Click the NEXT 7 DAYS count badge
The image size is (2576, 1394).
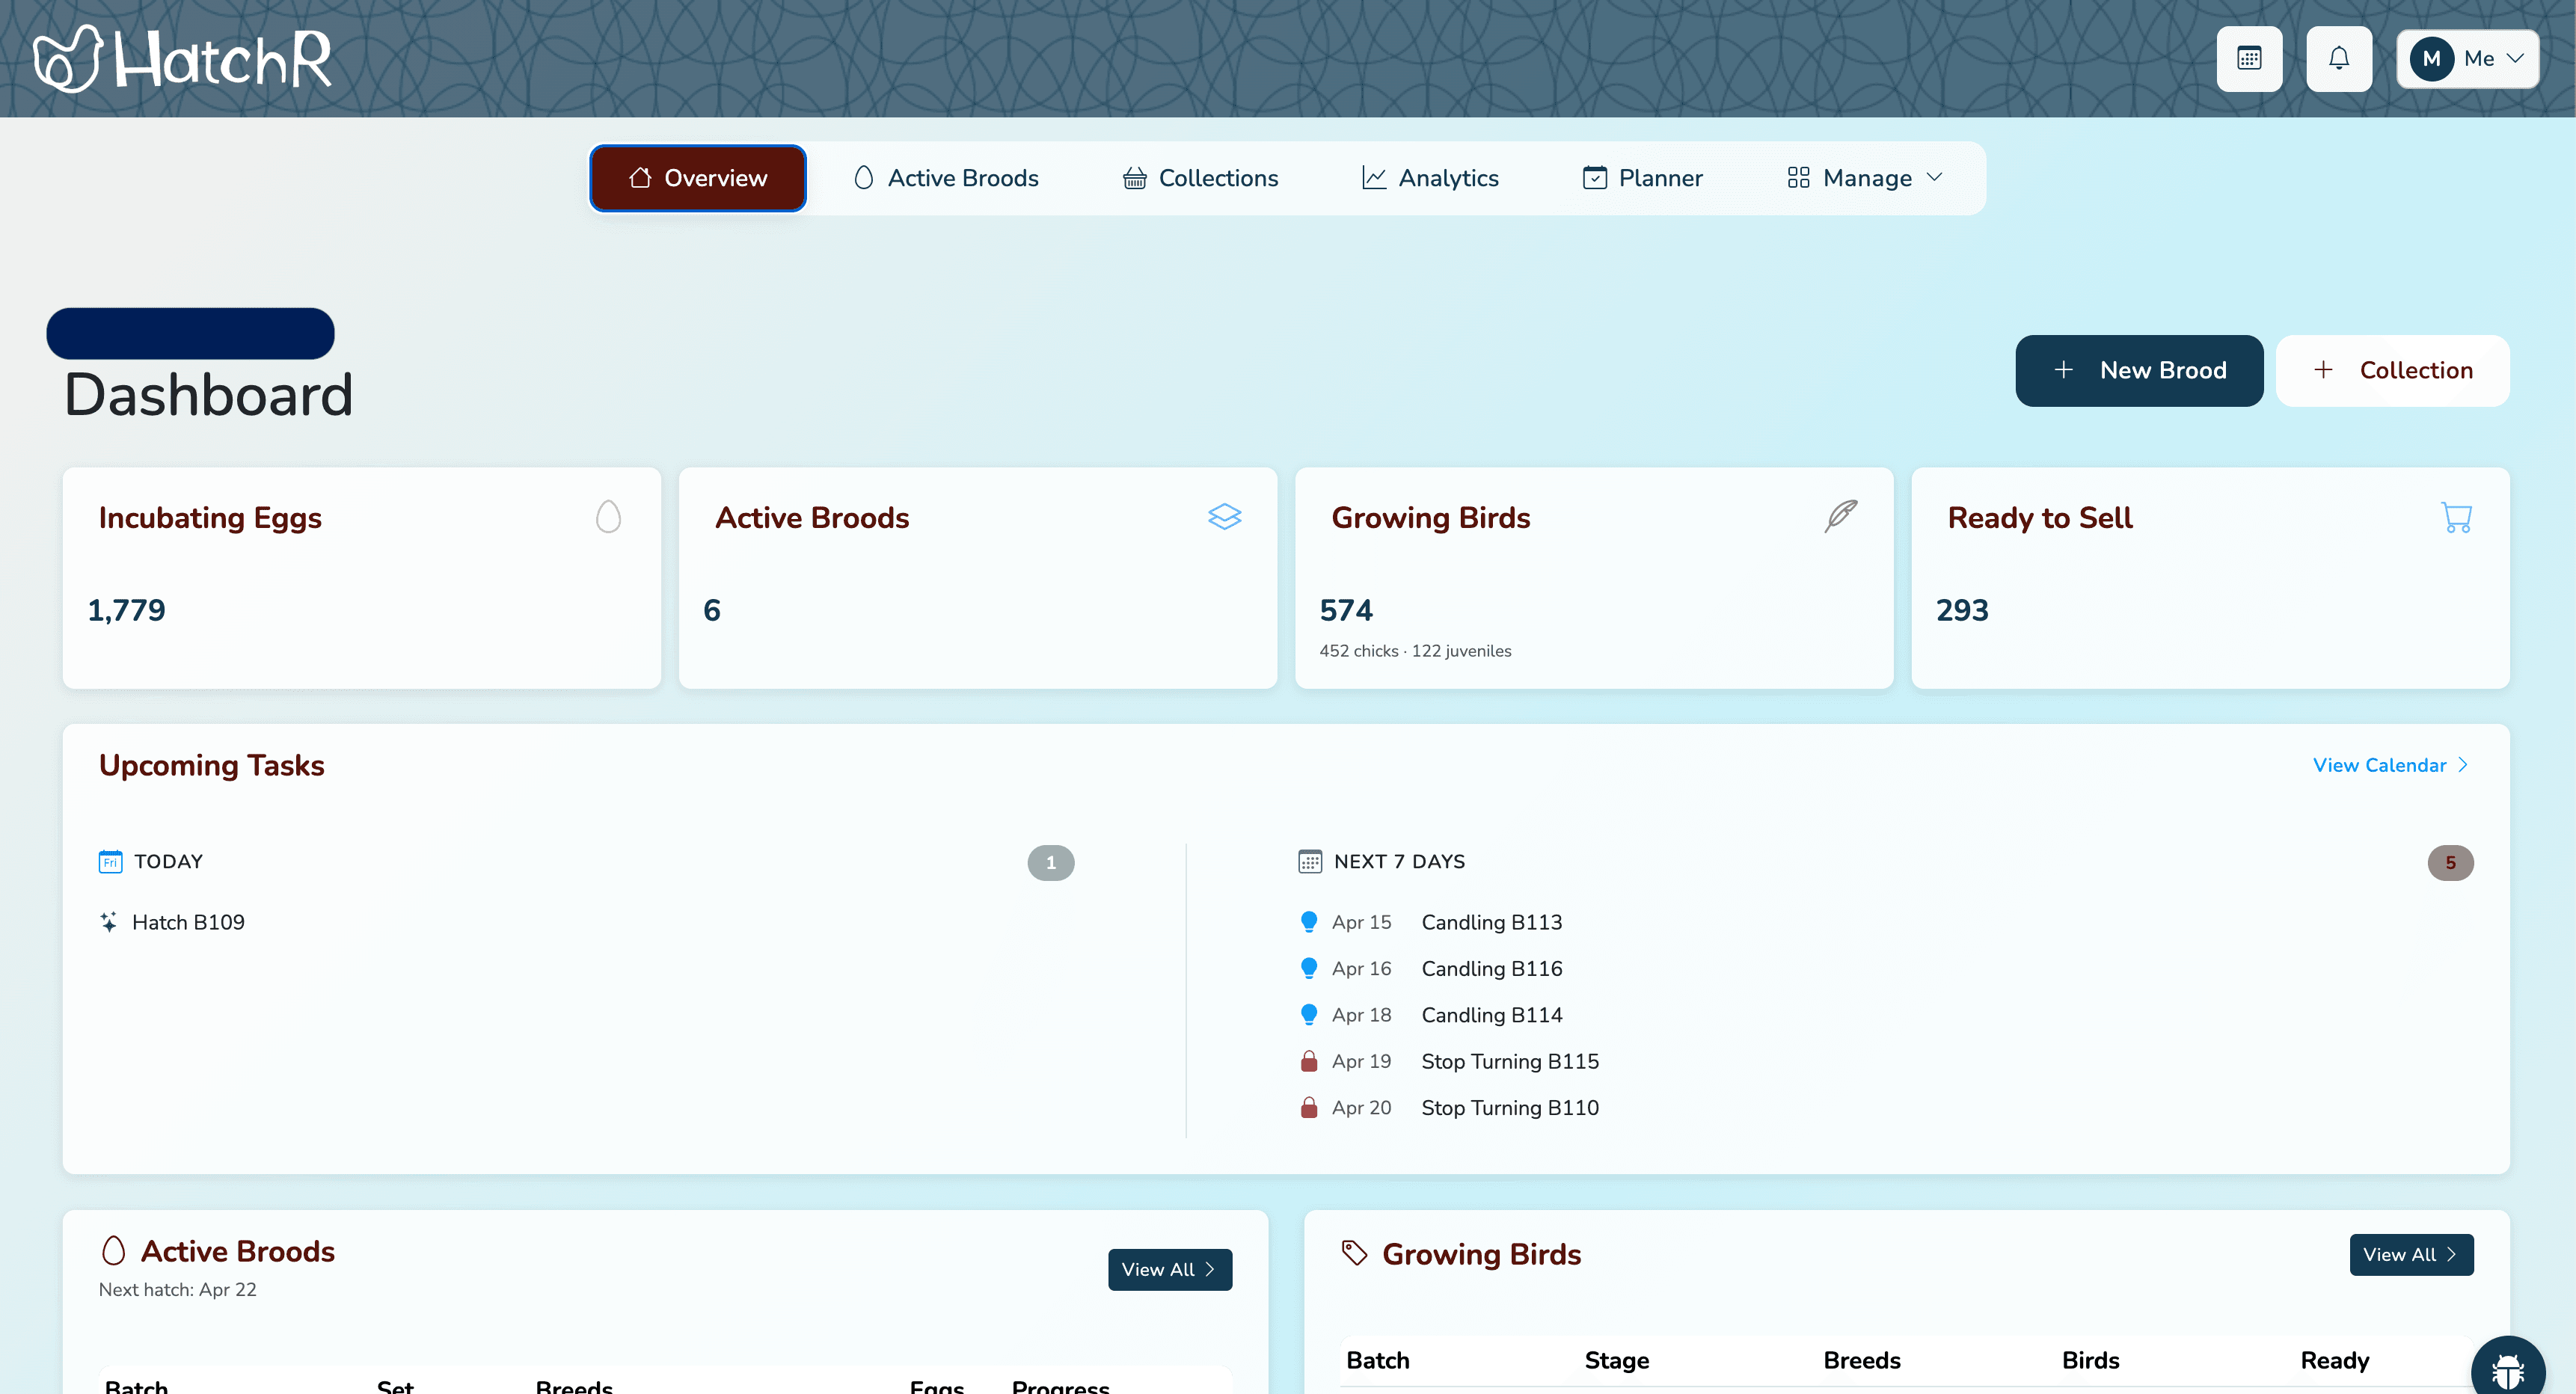(x=2451, y=862)
